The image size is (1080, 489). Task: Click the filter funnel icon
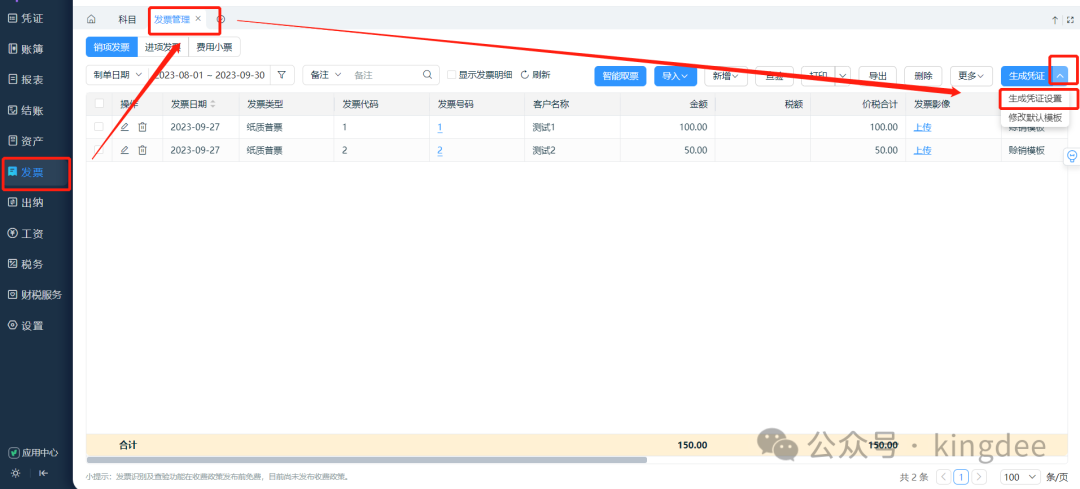tap(282, 75)
